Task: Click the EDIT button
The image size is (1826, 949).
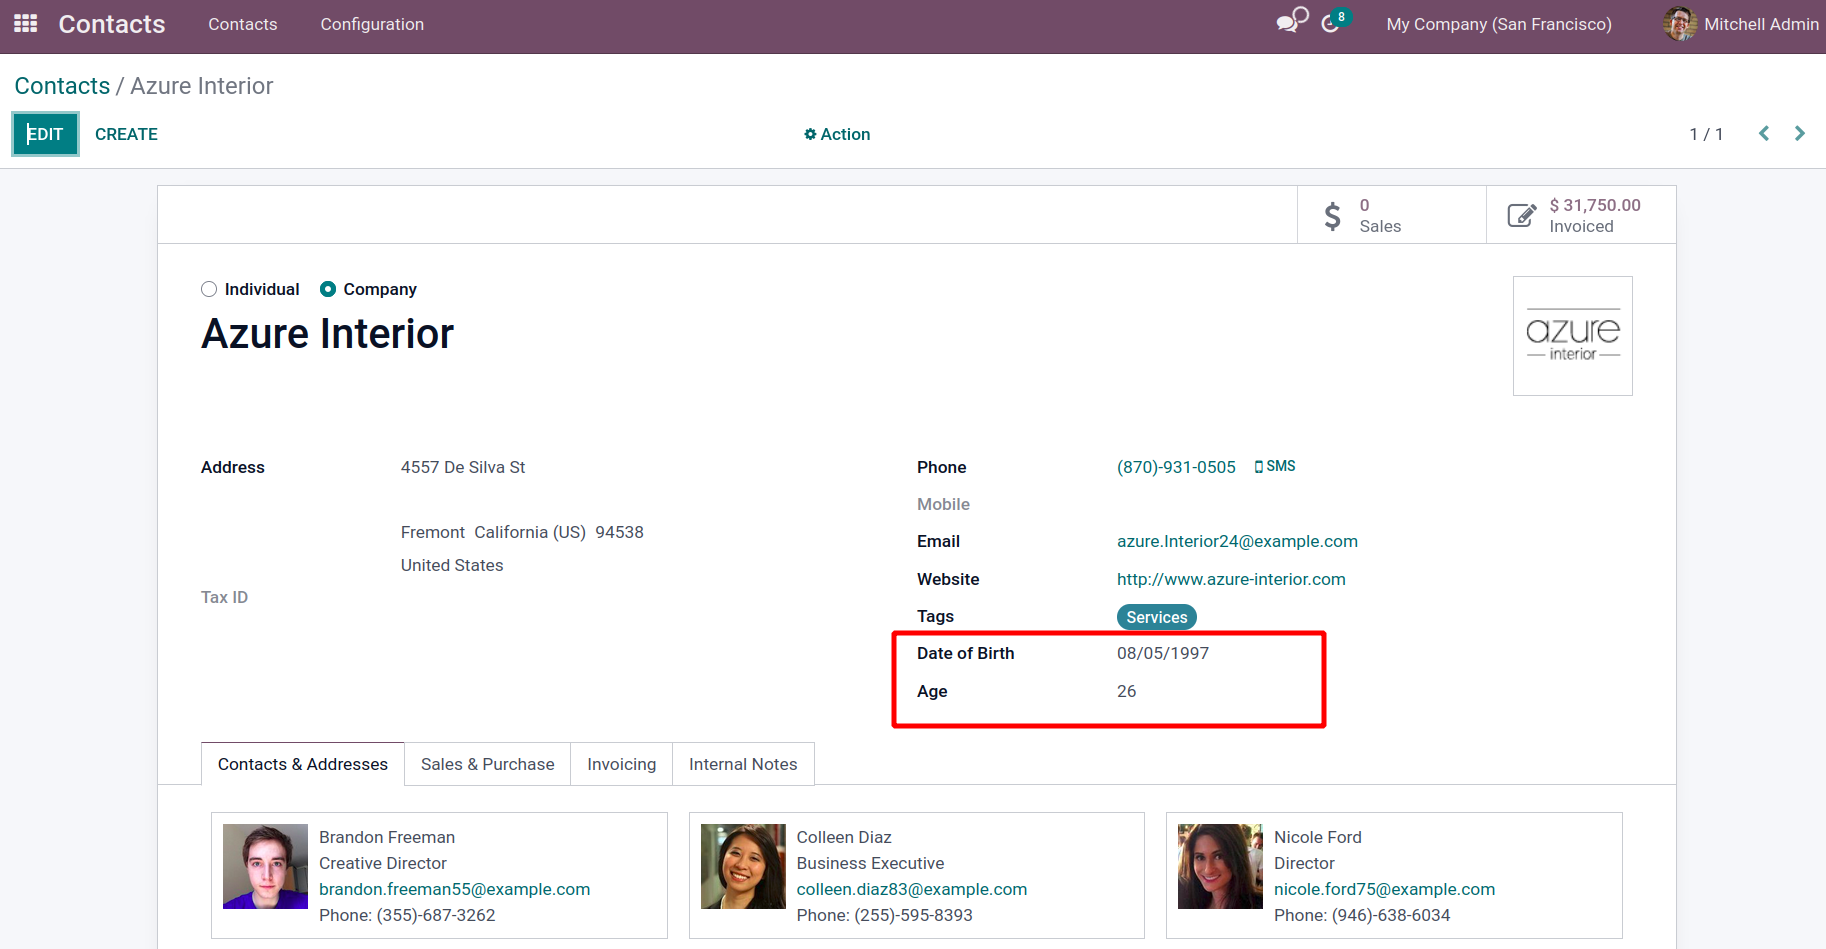Action: coord(45,134)
